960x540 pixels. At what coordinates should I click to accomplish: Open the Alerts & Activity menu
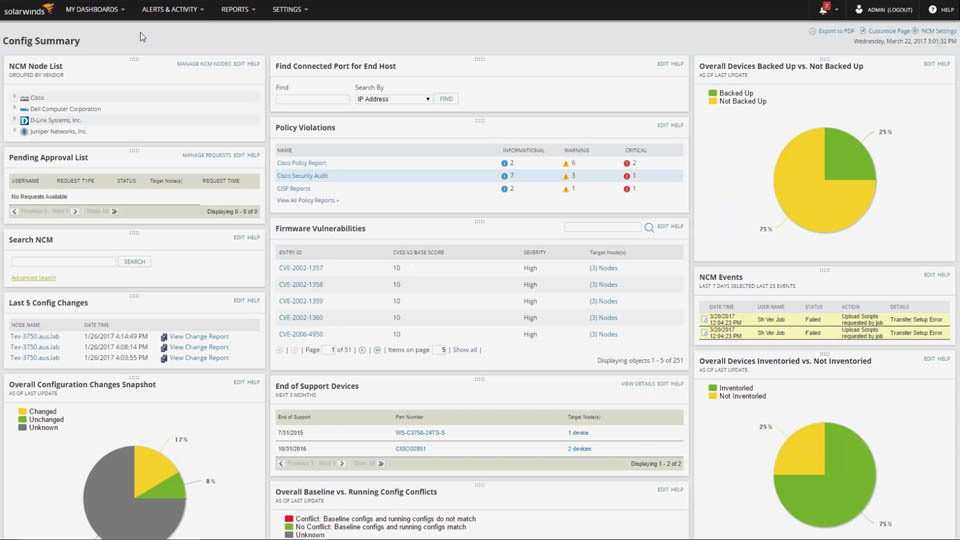click(x=173, y=9)
